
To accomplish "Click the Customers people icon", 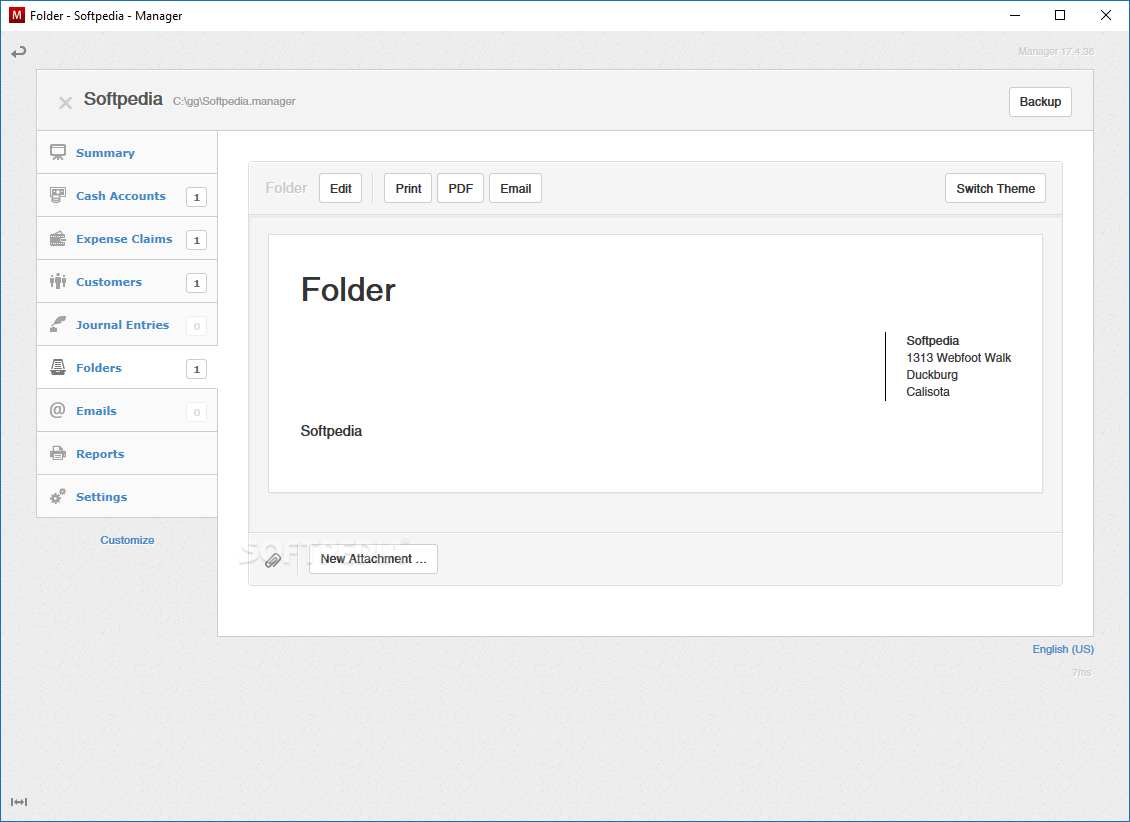I will [58, 281].
